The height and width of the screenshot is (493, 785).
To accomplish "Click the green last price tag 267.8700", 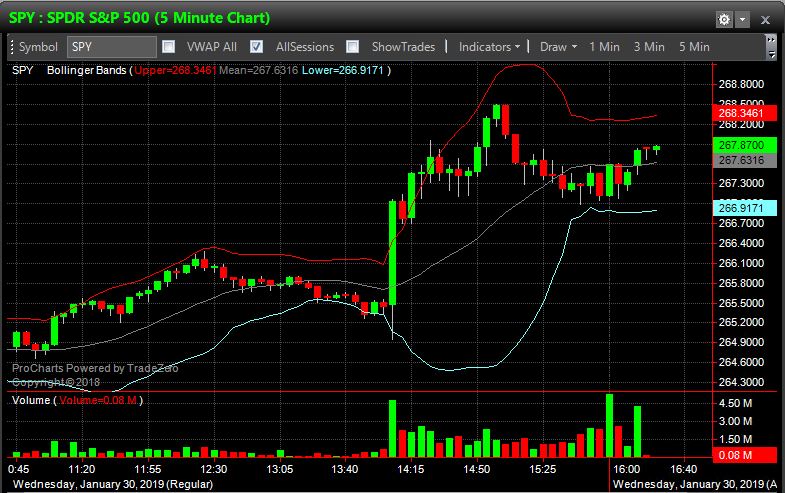I will pos(741,146).
